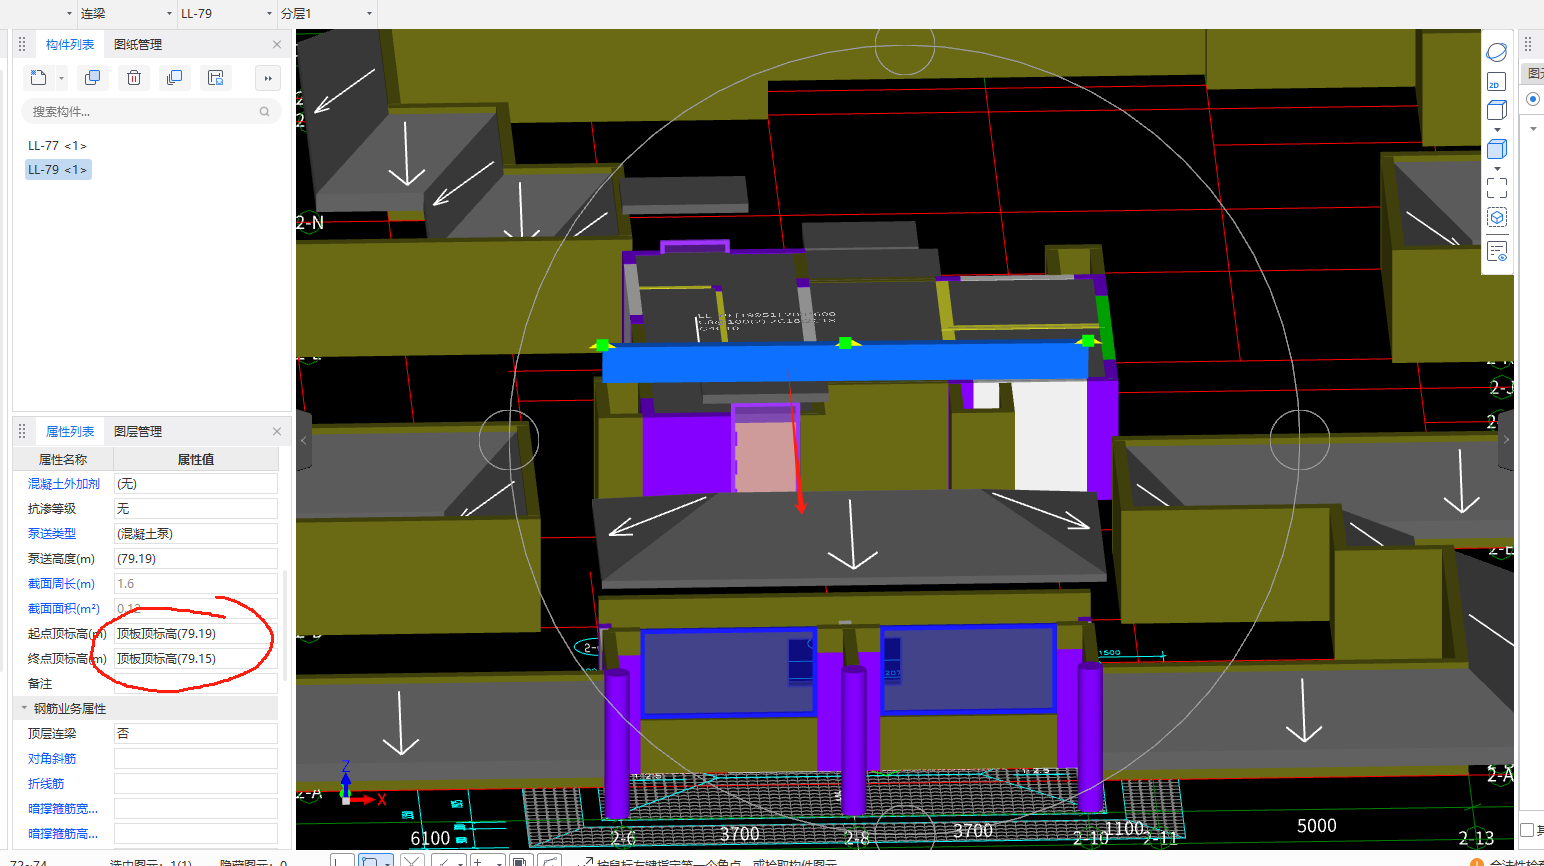The image size is (1544, 866).
Task: Click the right panel collapse arrow
Action: pos(1506,440)
